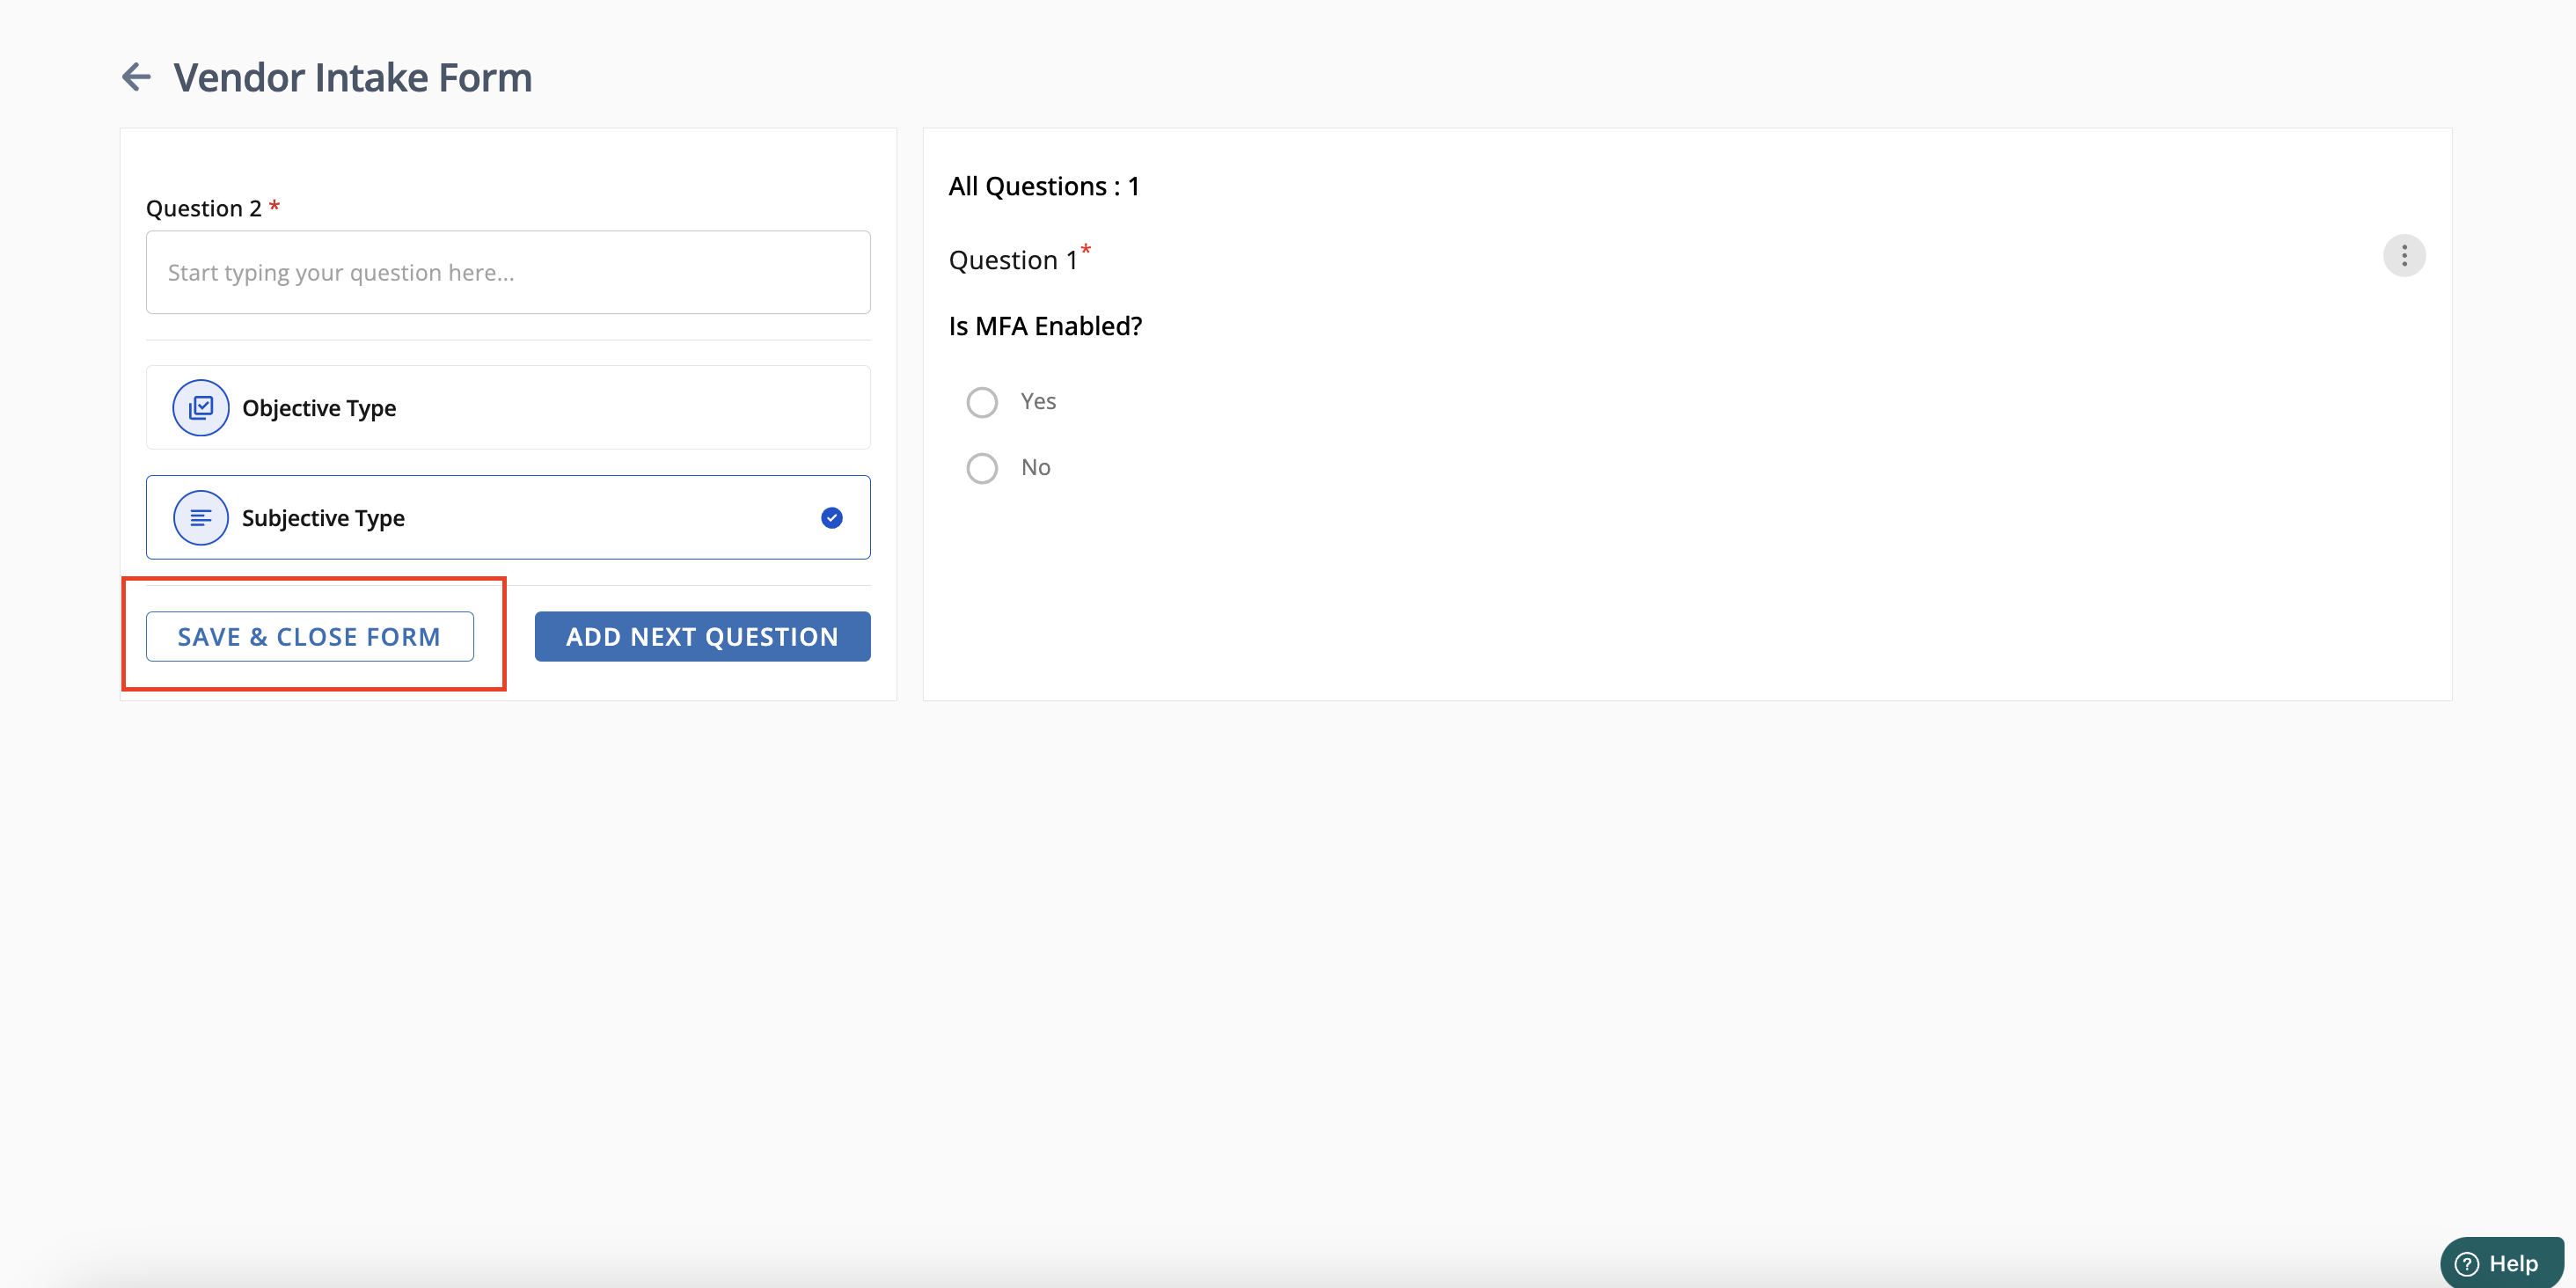Open the Help widget
The image size is (2576, 1288).
[2502, 1263]
